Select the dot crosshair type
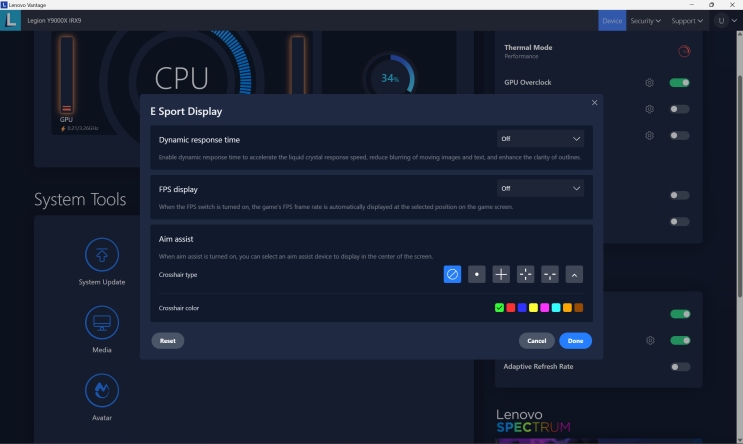Screen dimensions: 743x444 tap(477, 274)
